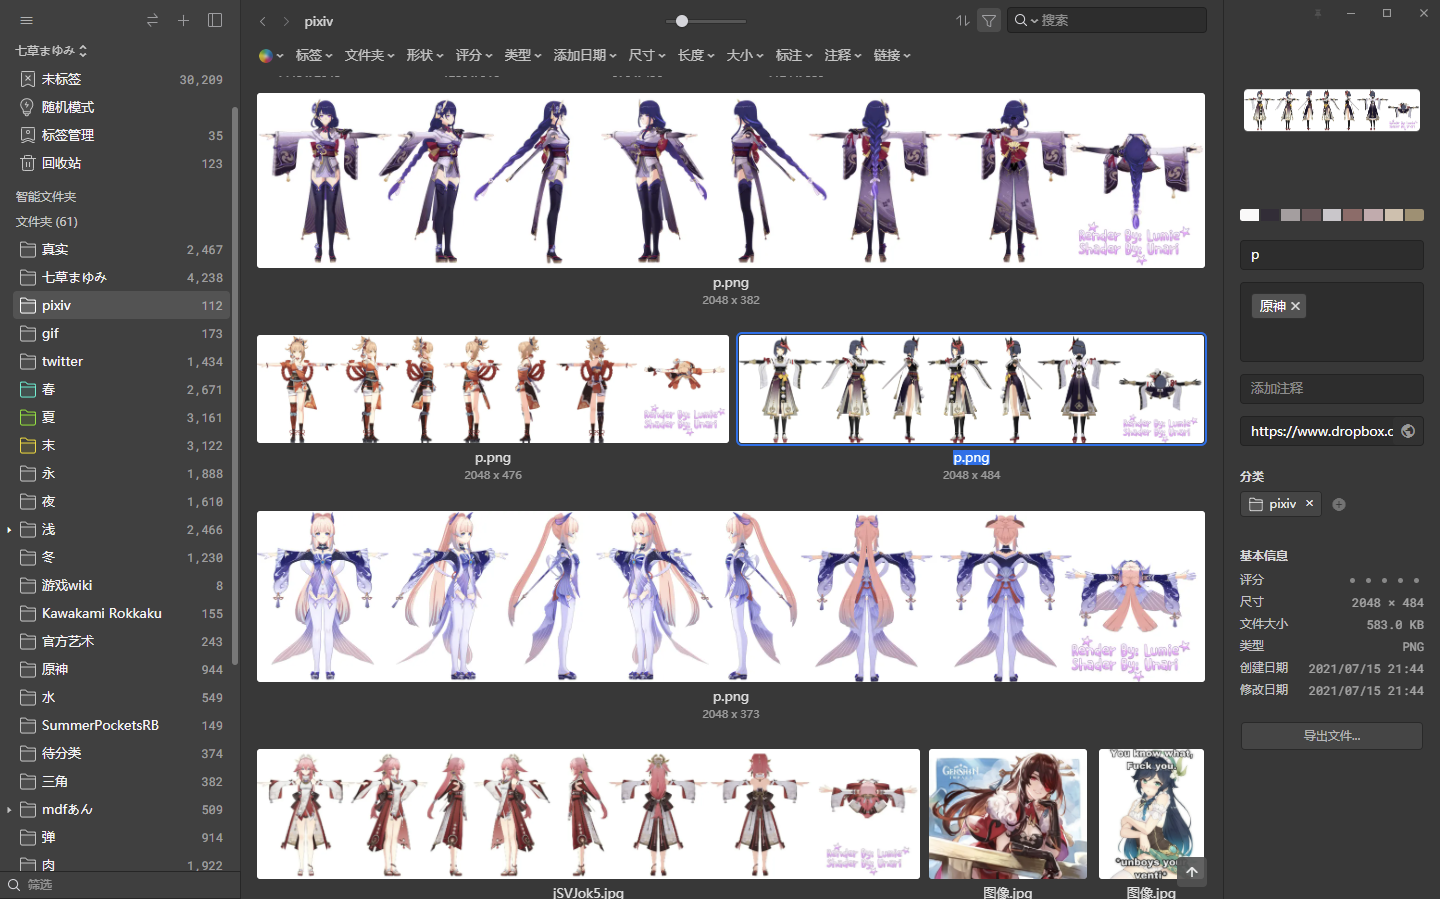Open the yellow 夏 folder
The height and width of the screenshot is (899, 1440).
121,417
